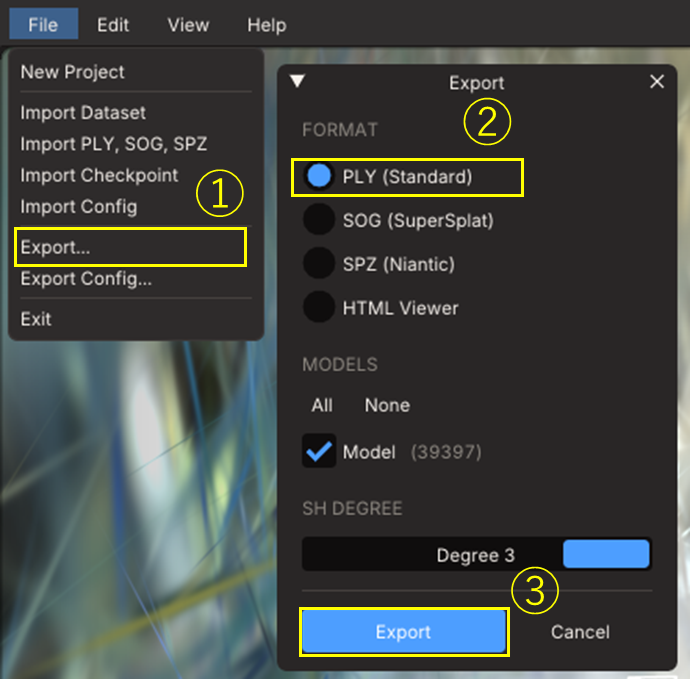Choose SOG (SuperSplat) format option
This screenshot has width=690, height=679.
point(319,220)
